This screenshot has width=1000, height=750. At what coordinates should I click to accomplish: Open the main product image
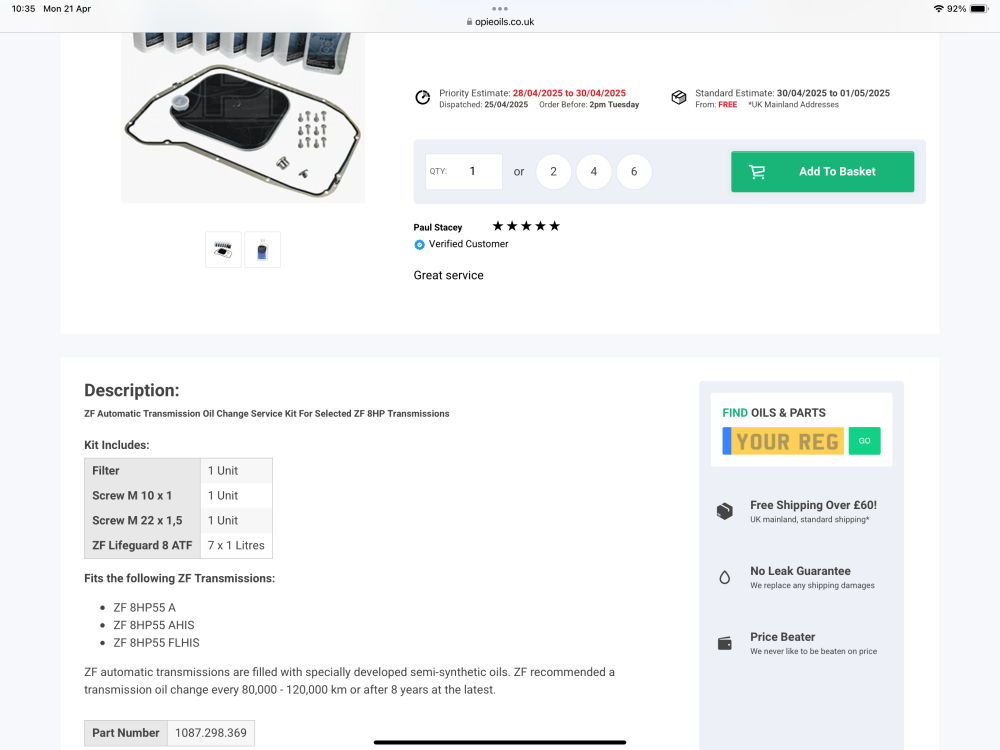[x=243, y=118]
